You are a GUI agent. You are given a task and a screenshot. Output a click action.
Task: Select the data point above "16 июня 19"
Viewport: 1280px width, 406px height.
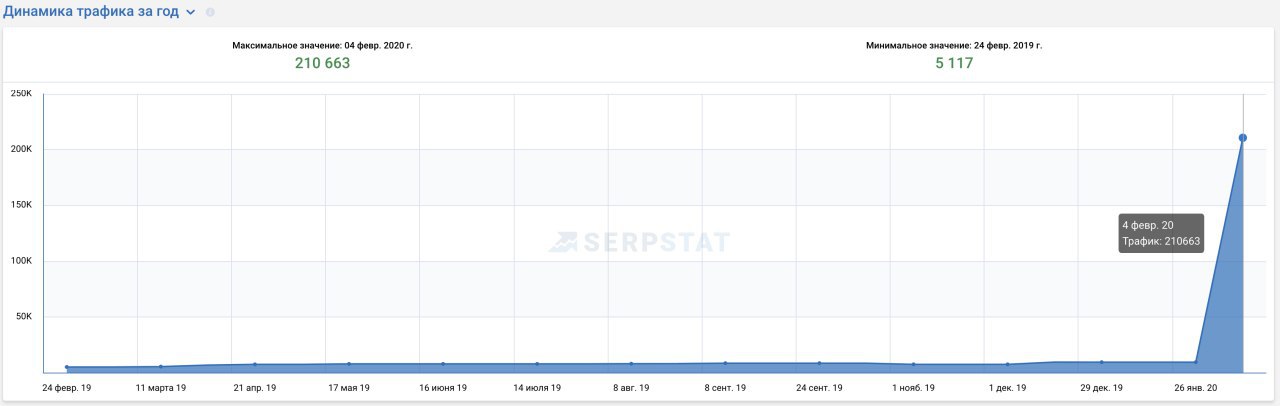tap(443, 364)
